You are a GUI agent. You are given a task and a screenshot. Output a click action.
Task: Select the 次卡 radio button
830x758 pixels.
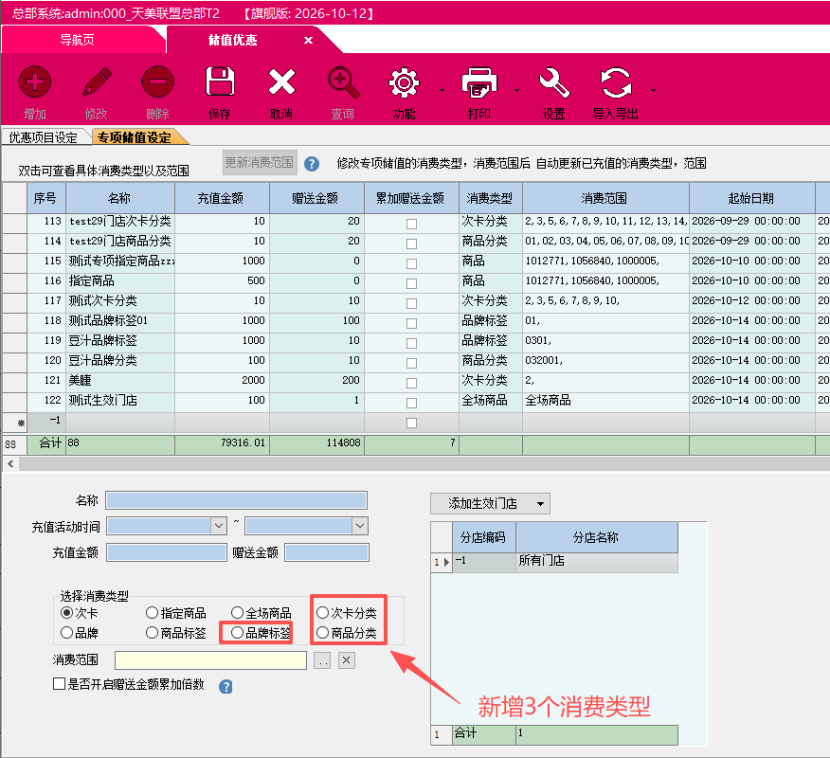coord(67,613)
